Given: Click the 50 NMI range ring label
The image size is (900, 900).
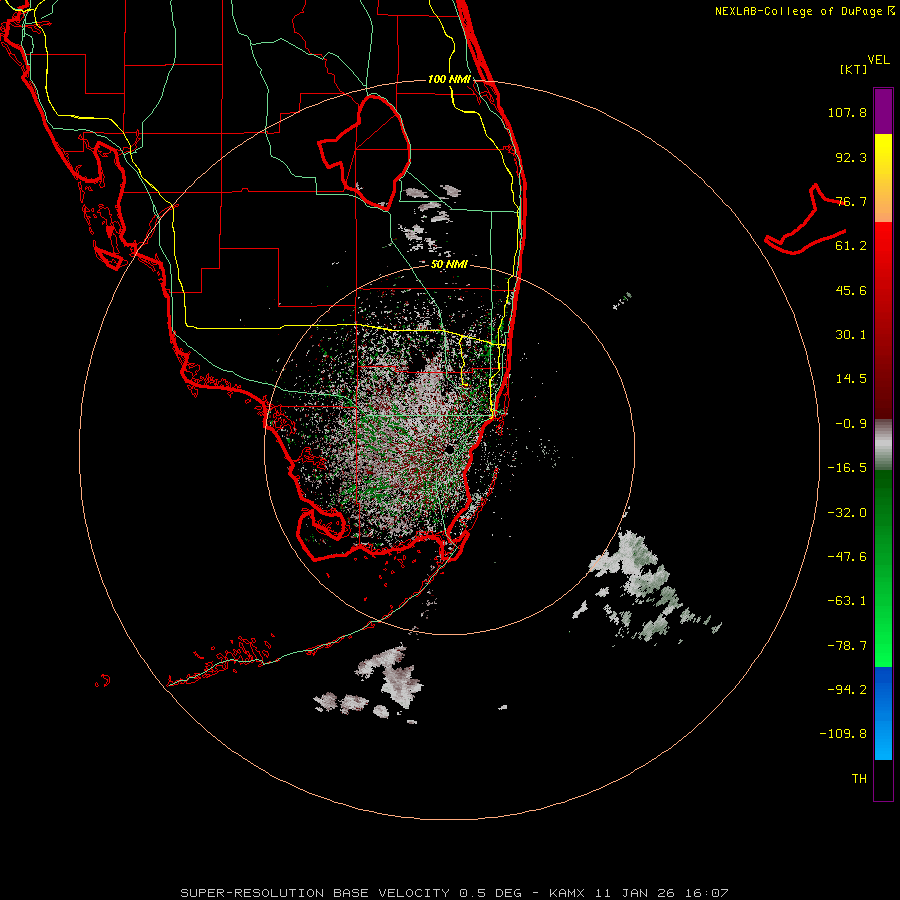Looking at the screenshot, I should click(x=449, y=265).
